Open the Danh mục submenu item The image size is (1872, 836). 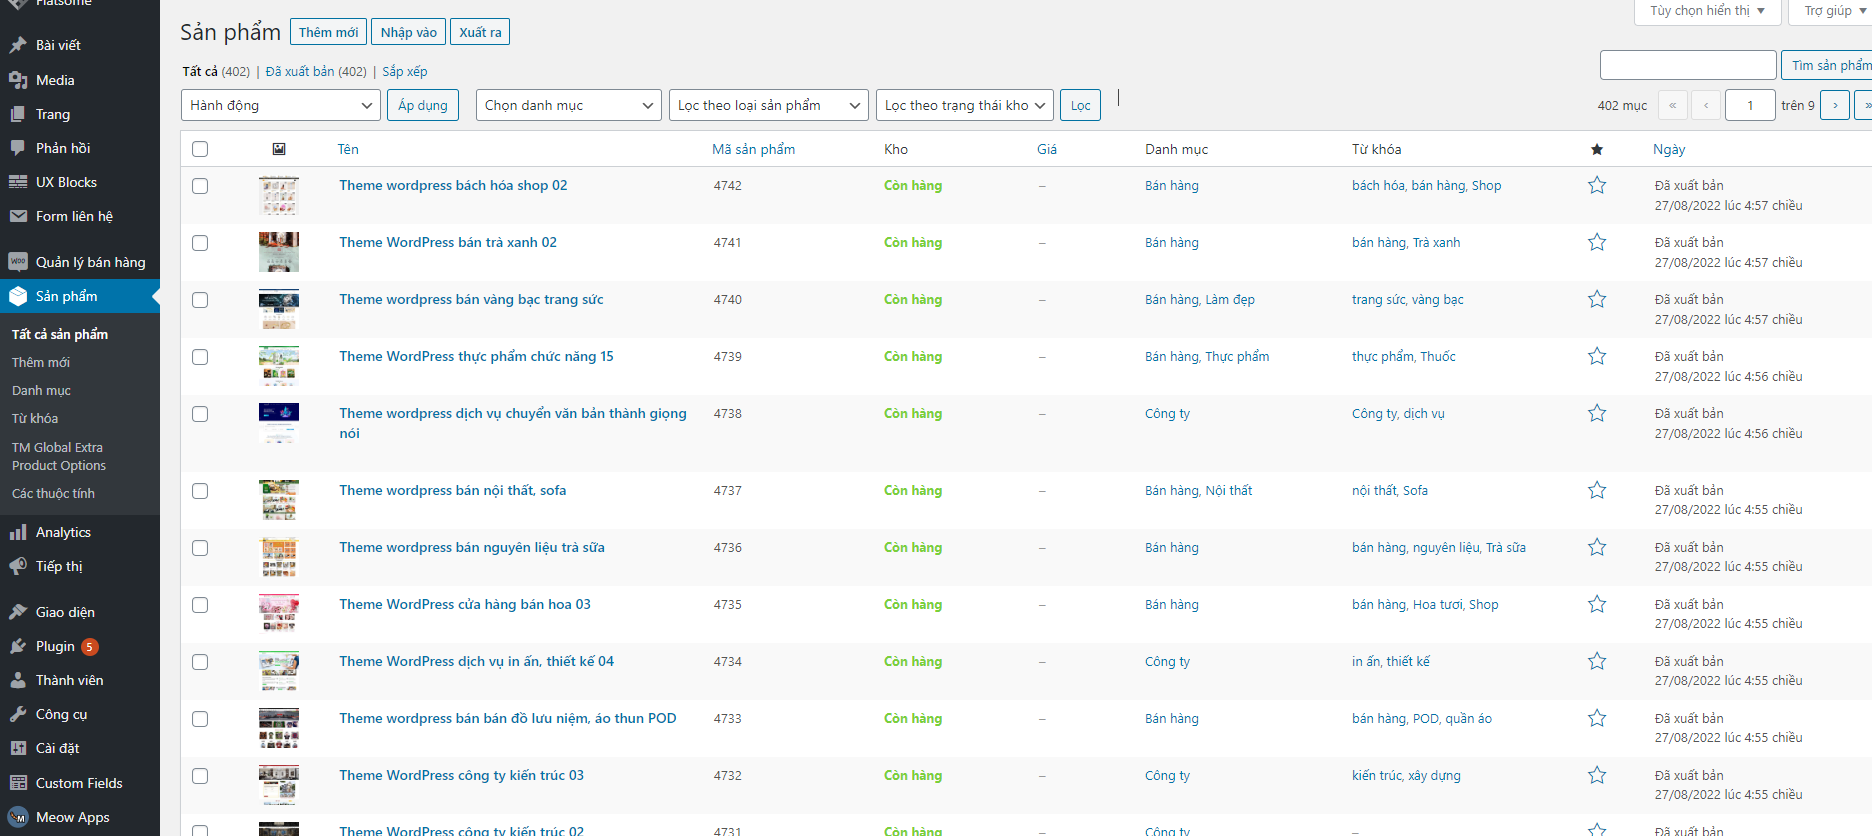tap(41, 390)
